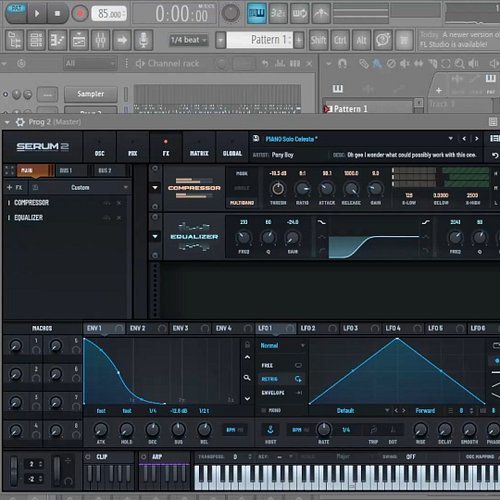Toggle the typing keyboard to piano icon
This screenshot has width=500, height=500.
257,14
